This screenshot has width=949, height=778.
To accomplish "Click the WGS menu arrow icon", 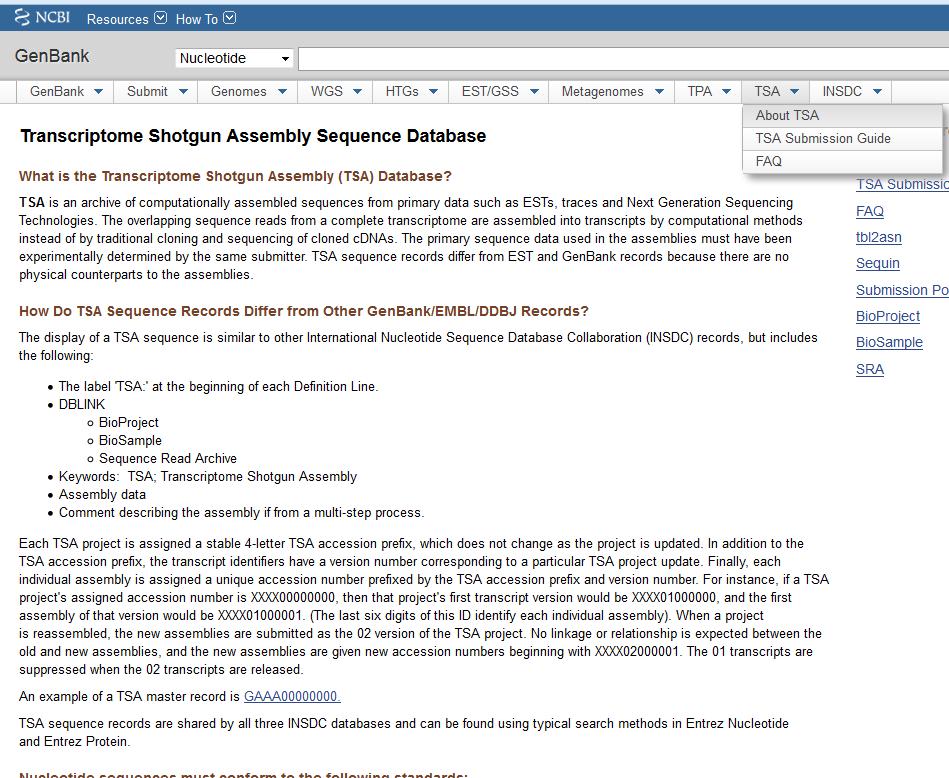I will coord(357,92).
